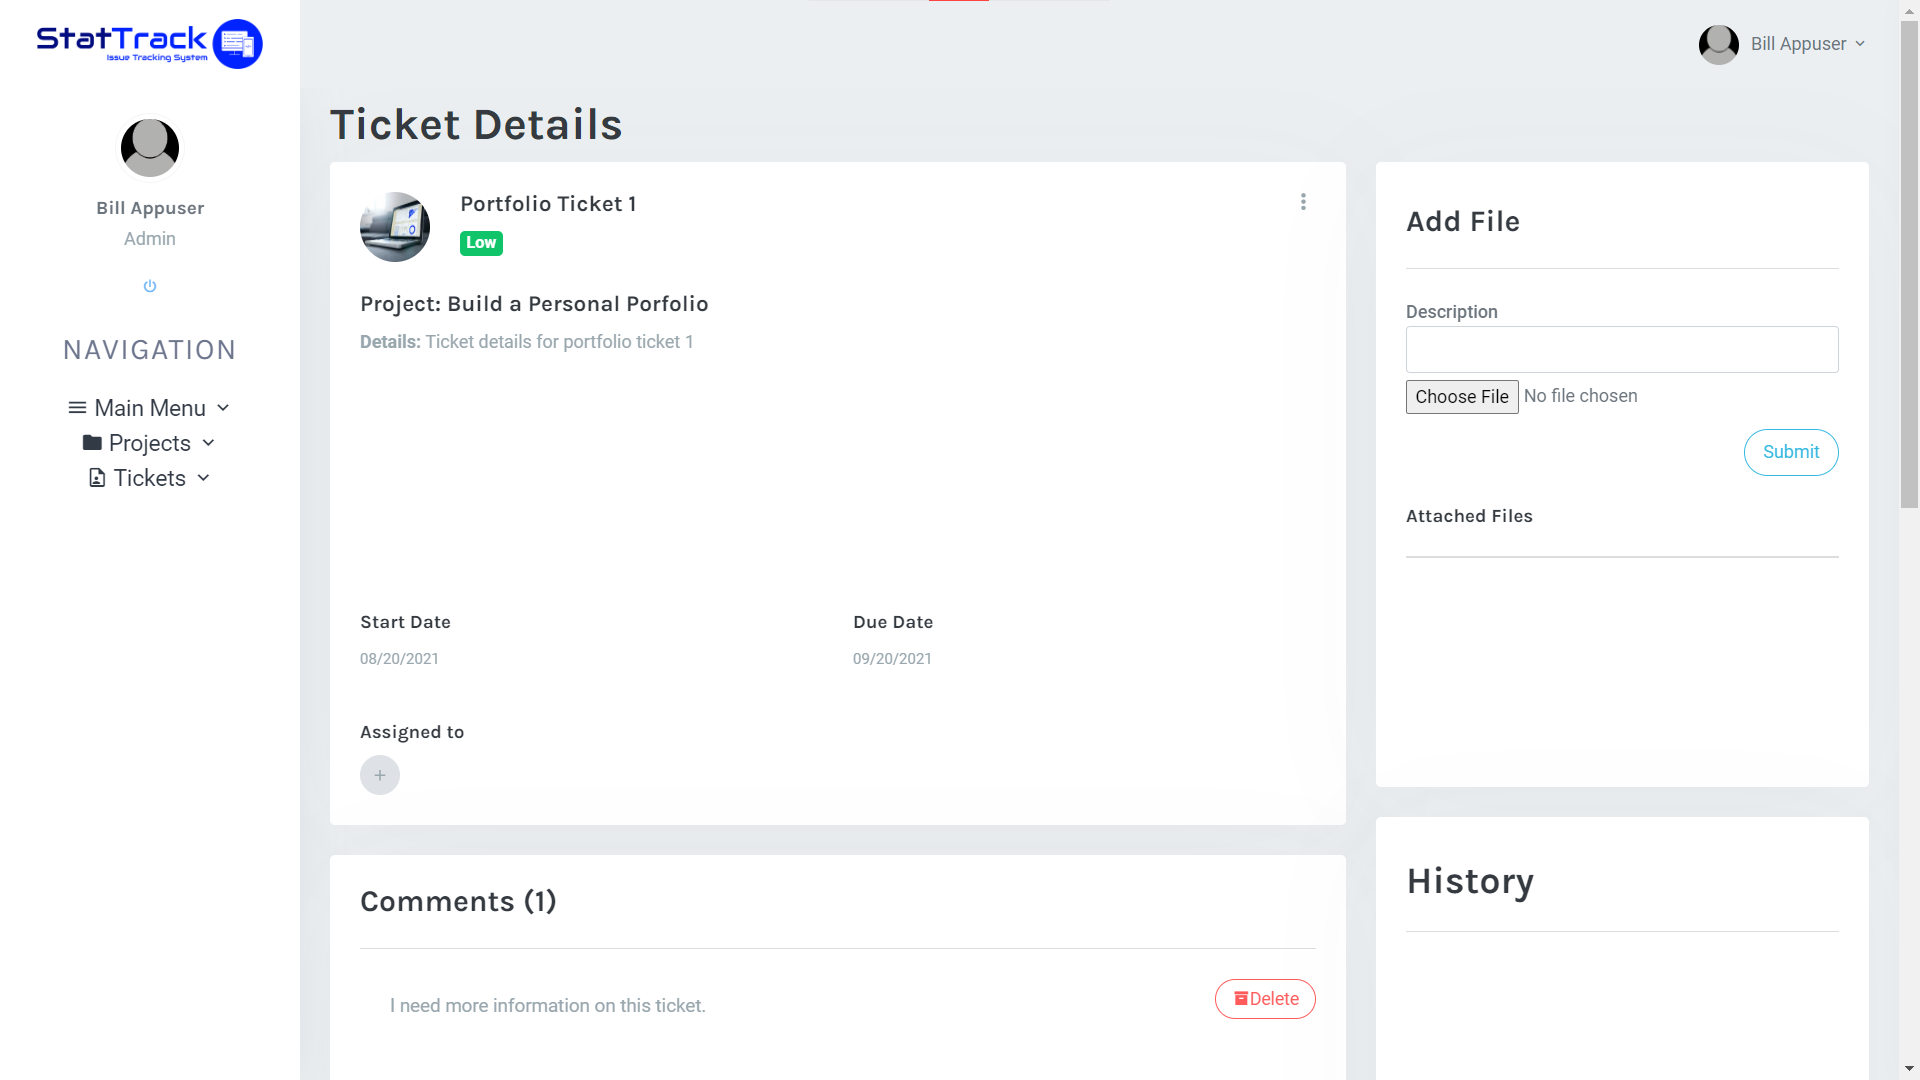Image resolution: width=1920 pixels, height=1080 pixels.
Task: Click the due date 09/20/2021
Action: pyautogui.click(x=892, y=659)
